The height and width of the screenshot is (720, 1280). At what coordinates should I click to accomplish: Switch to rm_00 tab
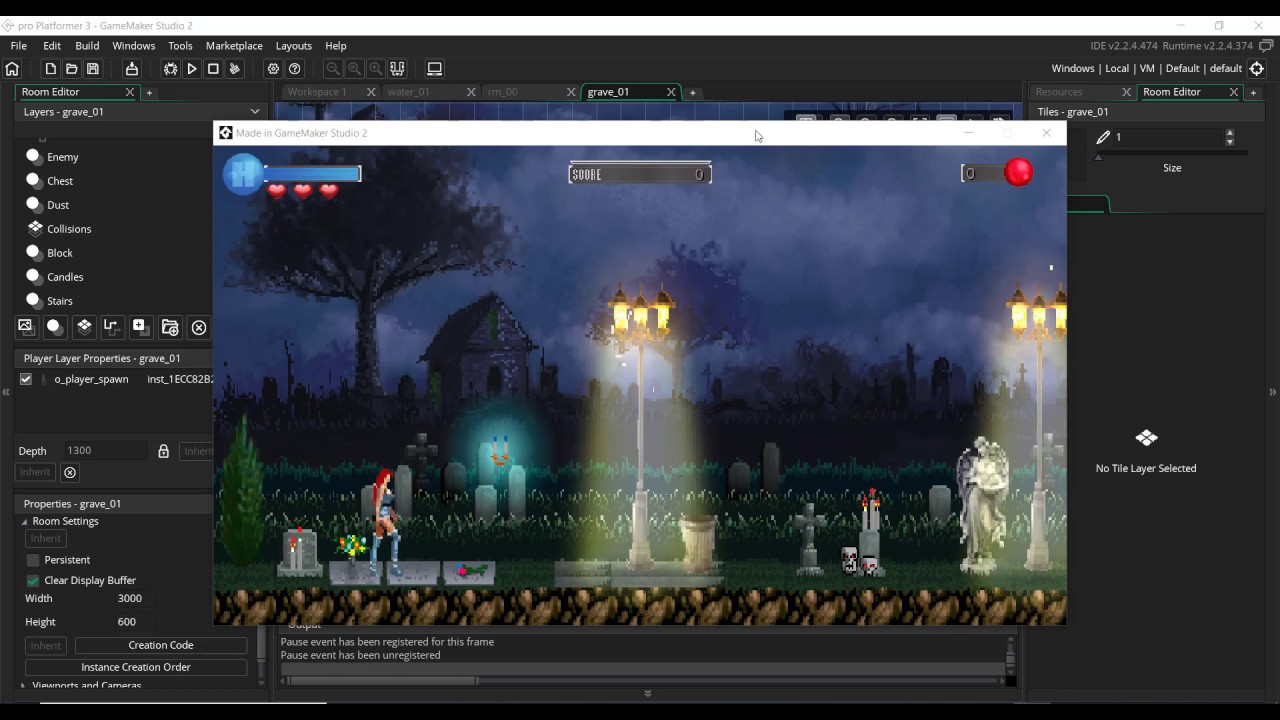[503, 92]
